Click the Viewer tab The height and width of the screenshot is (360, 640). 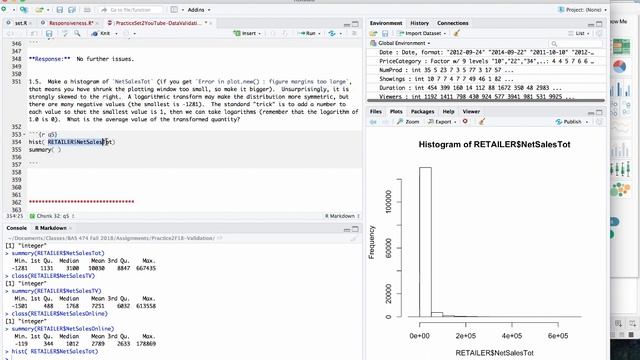click(471, 111)
